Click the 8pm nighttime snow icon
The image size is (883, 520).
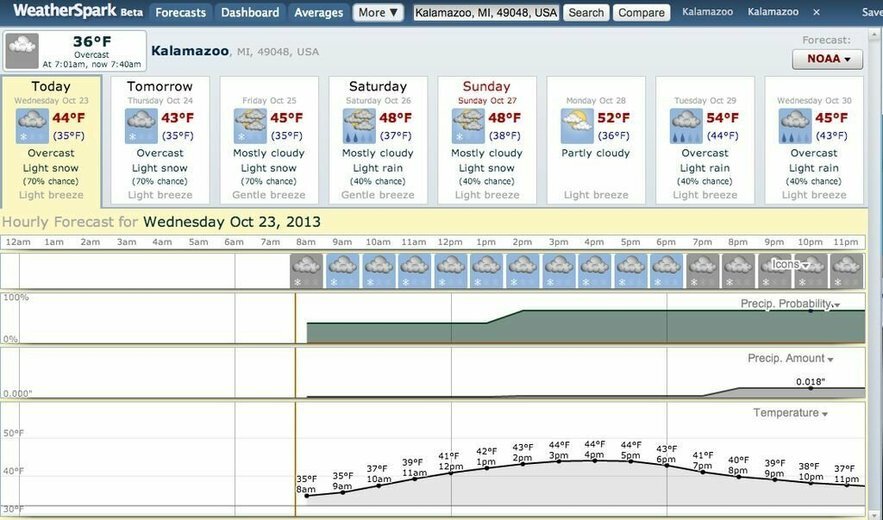click(739, 271)
